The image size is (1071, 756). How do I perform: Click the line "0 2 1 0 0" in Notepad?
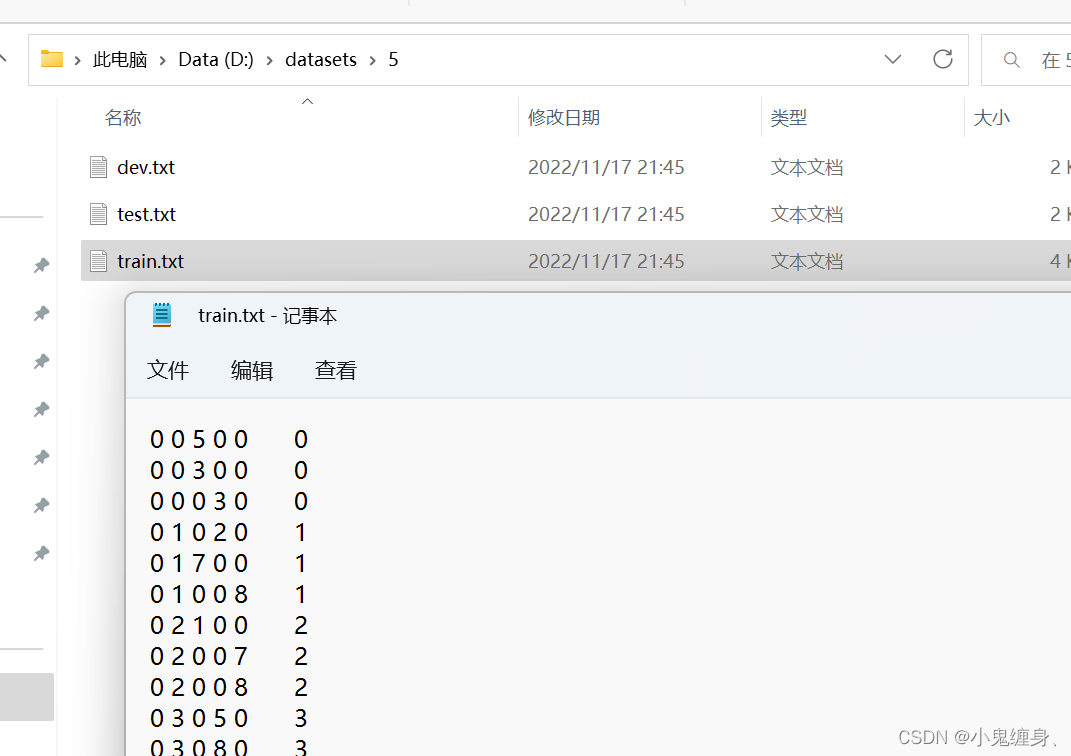pyautogui.click(x=199, y=625)
